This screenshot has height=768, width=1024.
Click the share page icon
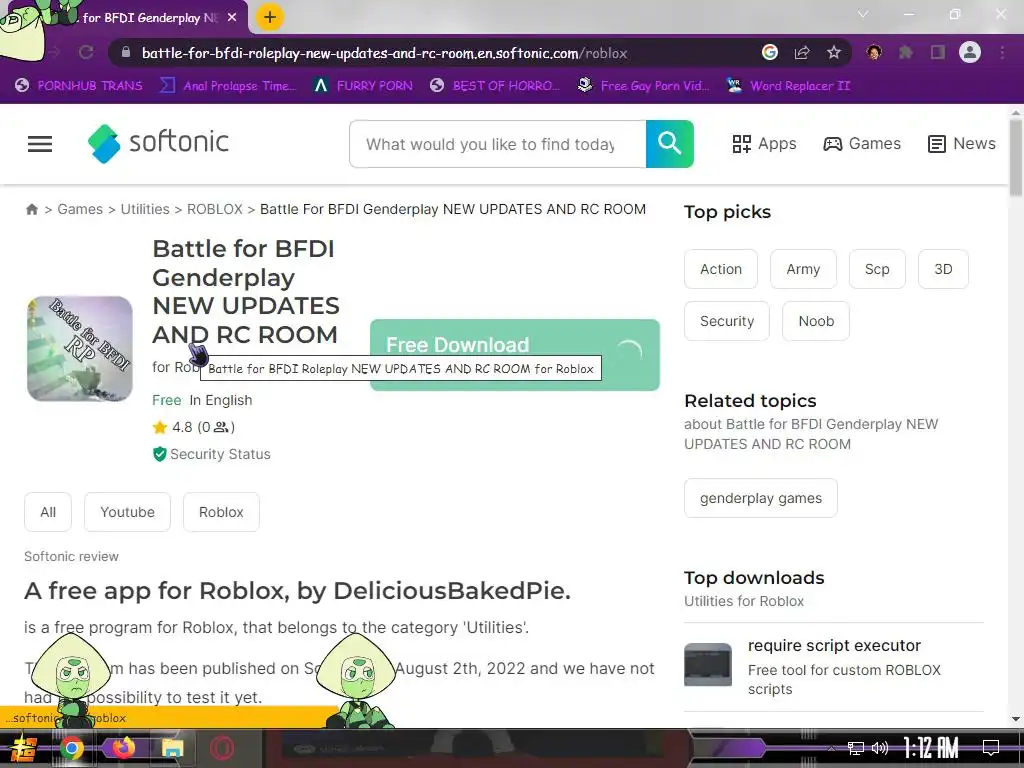point(802,52)
